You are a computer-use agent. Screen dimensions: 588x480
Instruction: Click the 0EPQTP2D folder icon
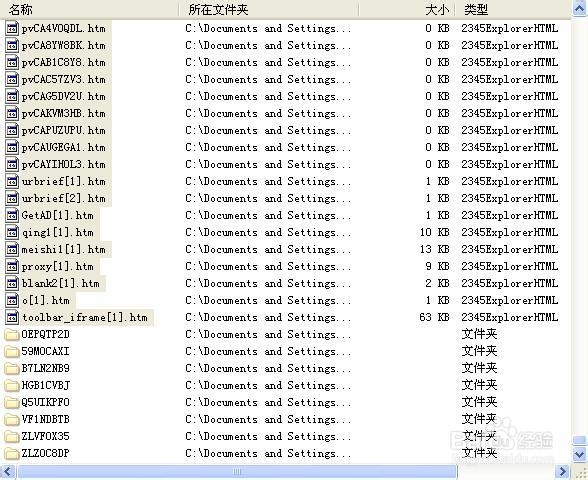[12, 334]
